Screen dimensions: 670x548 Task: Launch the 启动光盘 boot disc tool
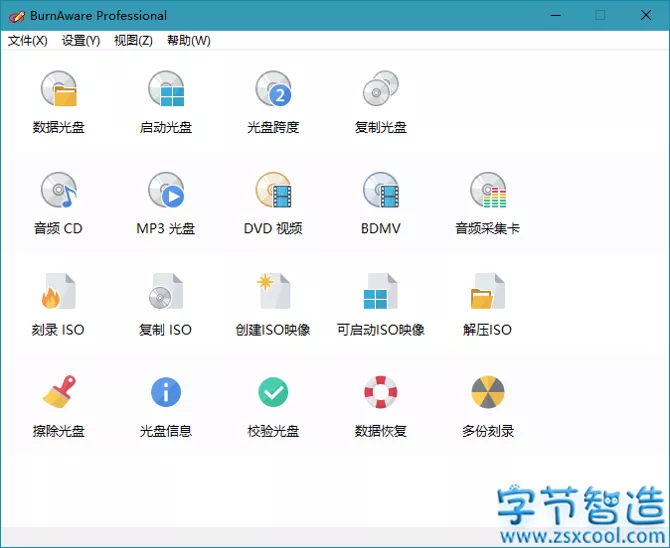(166, 103)
